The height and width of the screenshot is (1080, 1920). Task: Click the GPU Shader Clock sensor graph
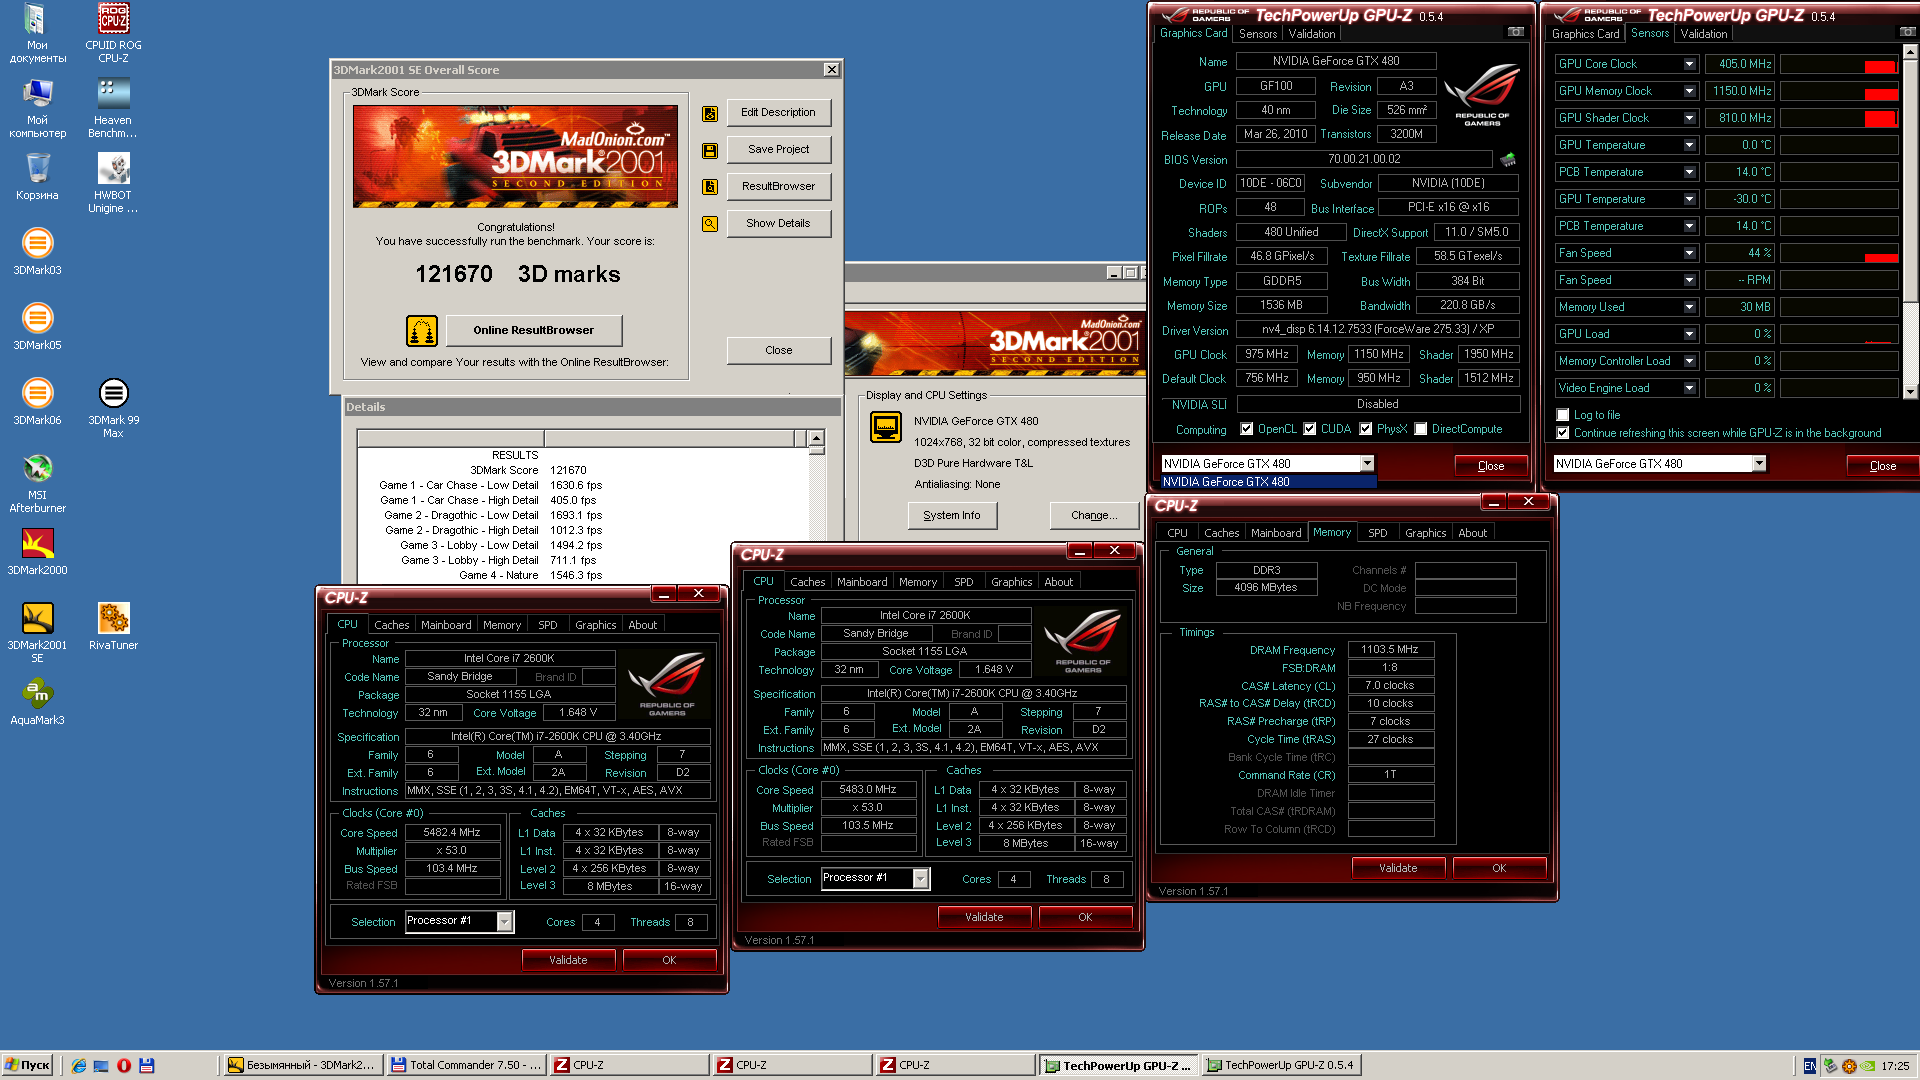(1839, 118)
